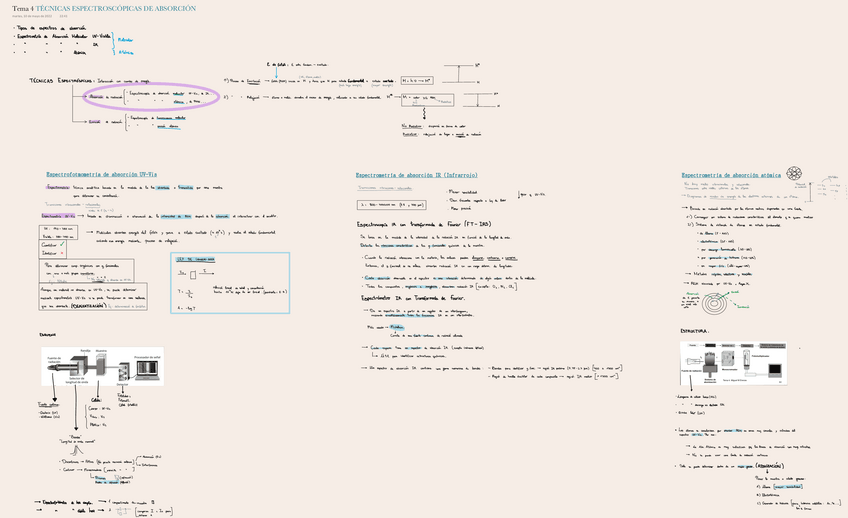Click the blue handwritten 'Atómica' label
The height and width of the screenshot is (518, 848).
click(125, 52)
